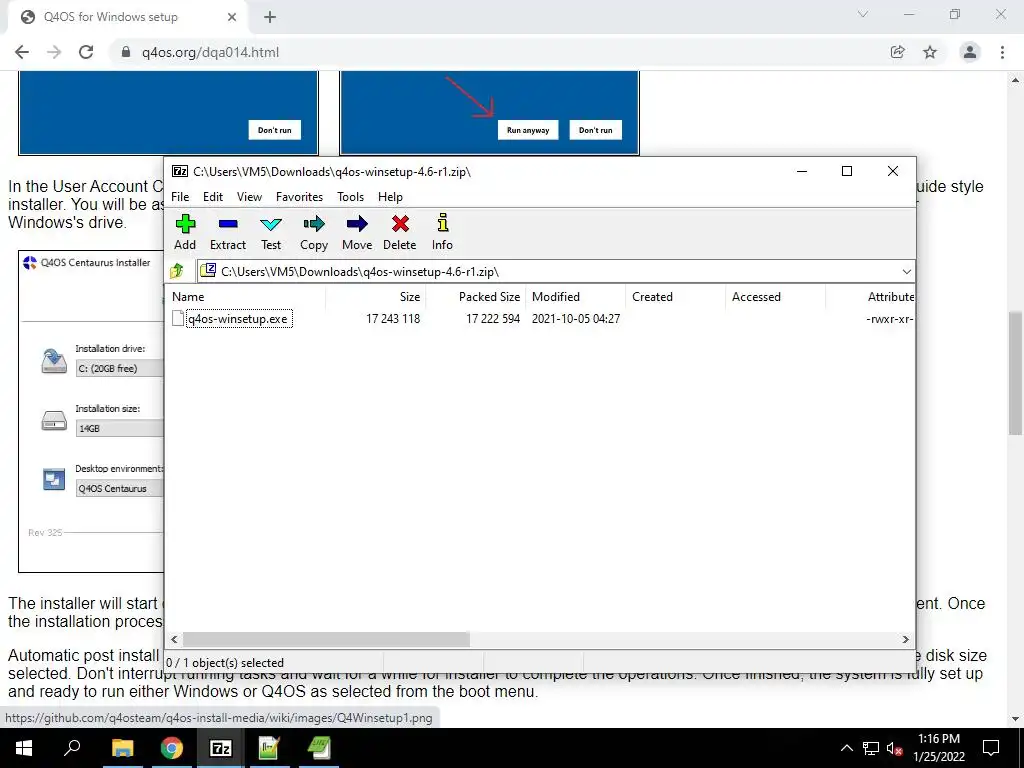Go up one folder level in 7-Zip
This screenshot has width=1024, height=768.
pyautogui.click(x=176, y=271)
